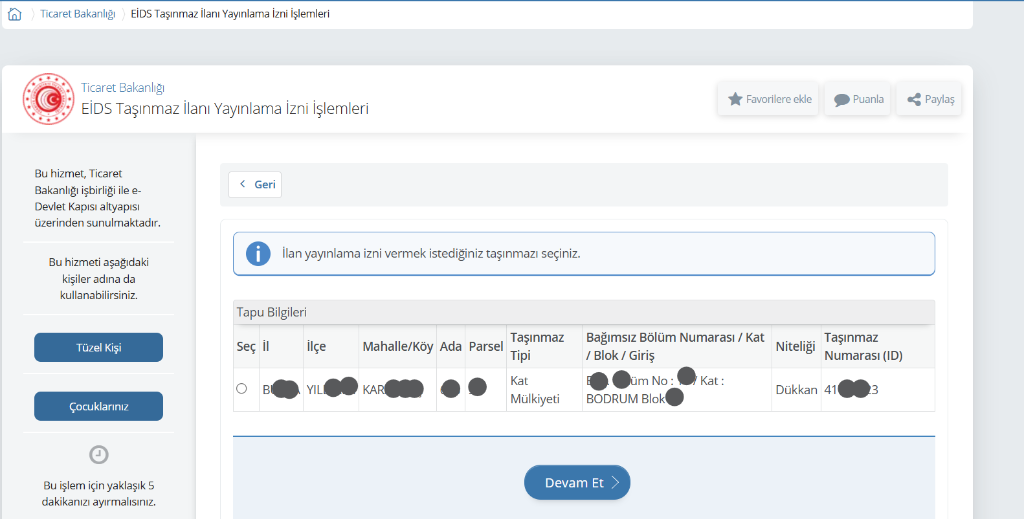Viewport: 1024px width, 519px height.
Task: Click the Seç column header
Action: coord(246,347)
